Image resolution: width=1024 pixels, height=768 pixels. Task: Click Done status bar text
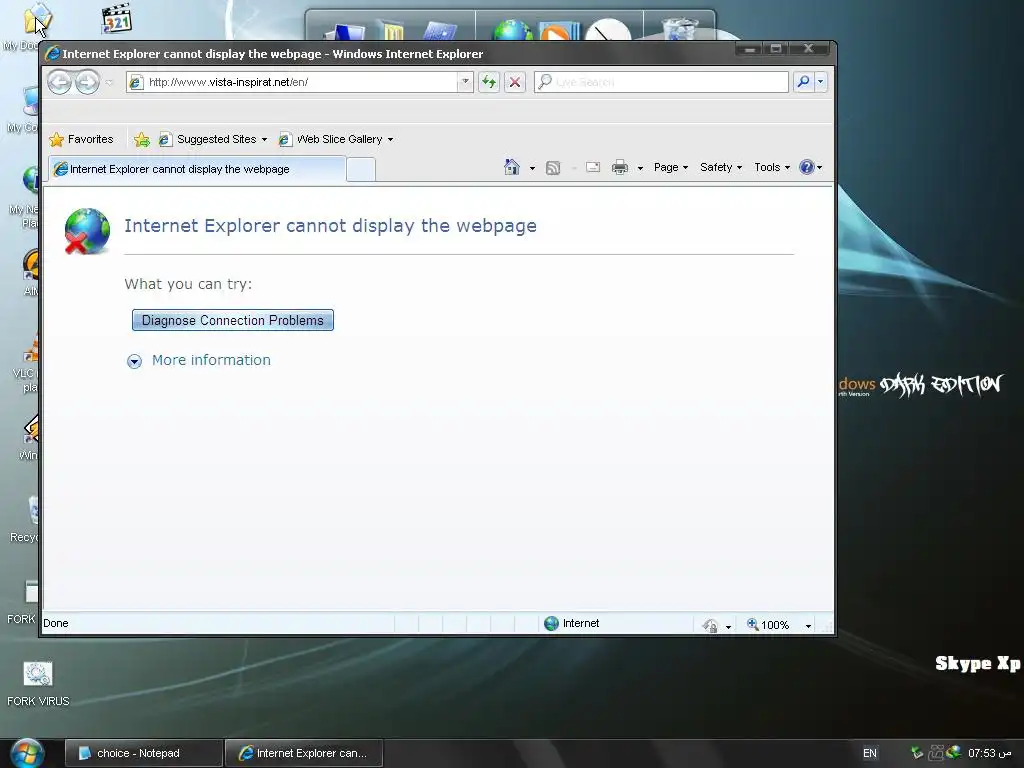(56, 623)
